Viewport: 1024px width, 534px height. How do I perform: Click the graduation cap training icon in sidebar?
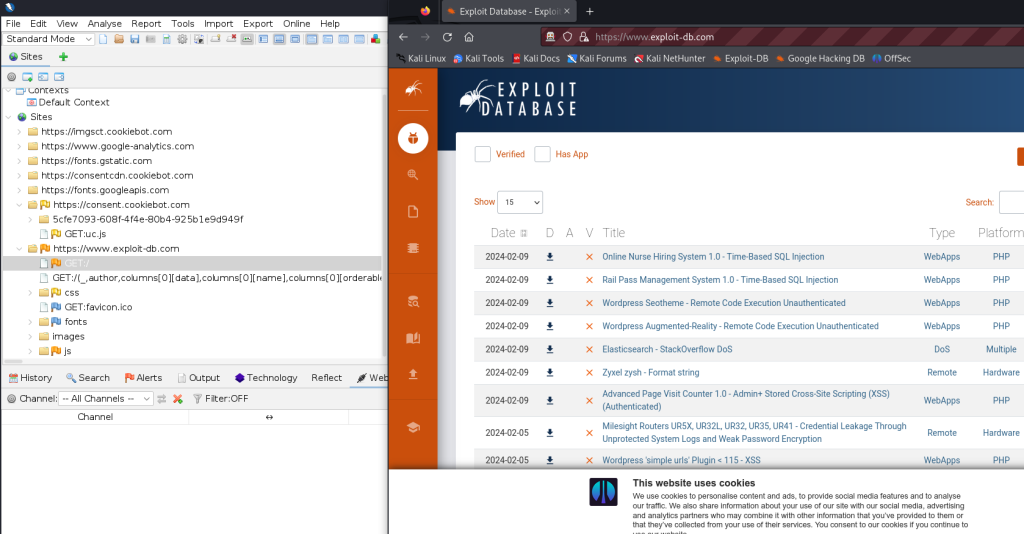coord(413,427)
